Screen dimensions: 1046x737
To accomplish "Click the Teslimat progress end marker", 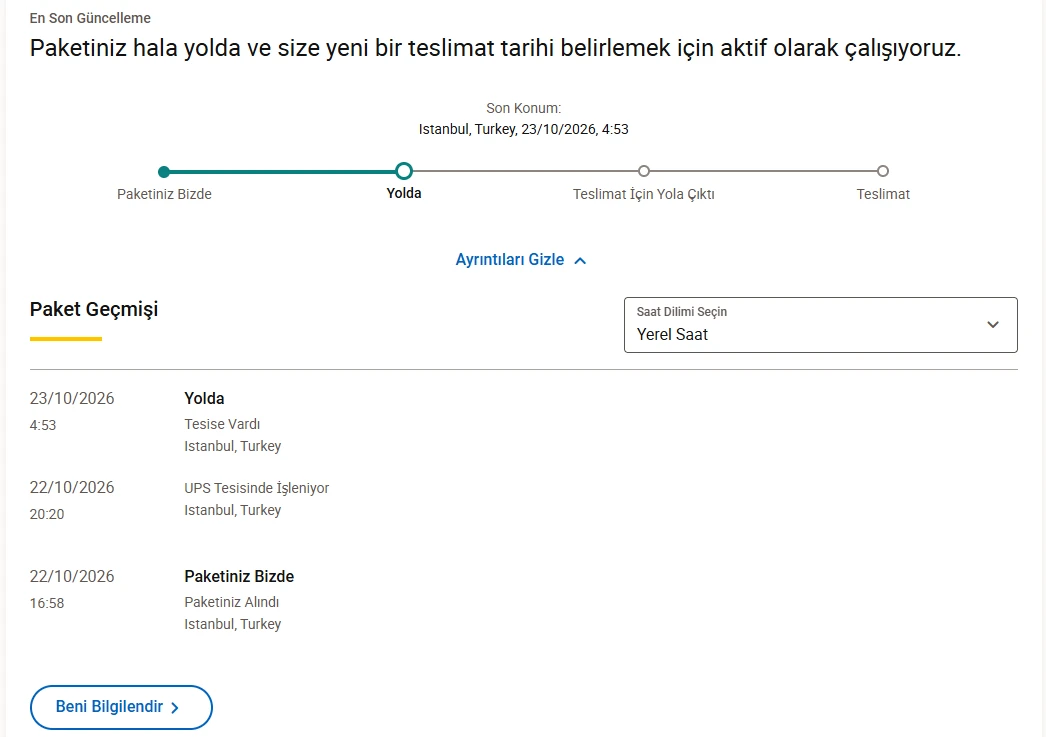I will tap(883, 171).
